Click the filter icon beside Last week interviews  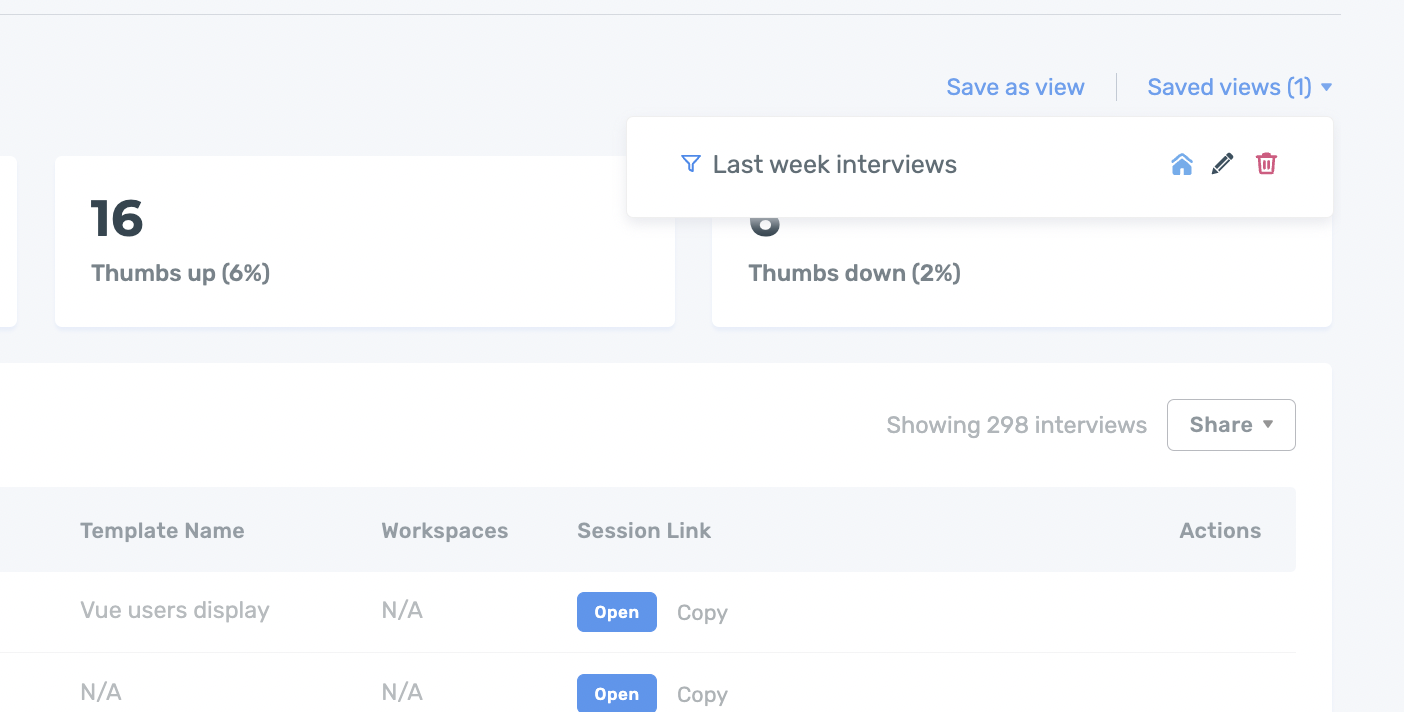tap(690, 164)
